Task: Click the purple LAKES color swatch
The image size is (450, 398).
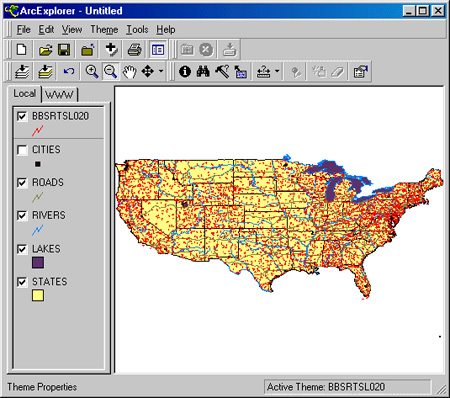Action: (x=38, y=263)
